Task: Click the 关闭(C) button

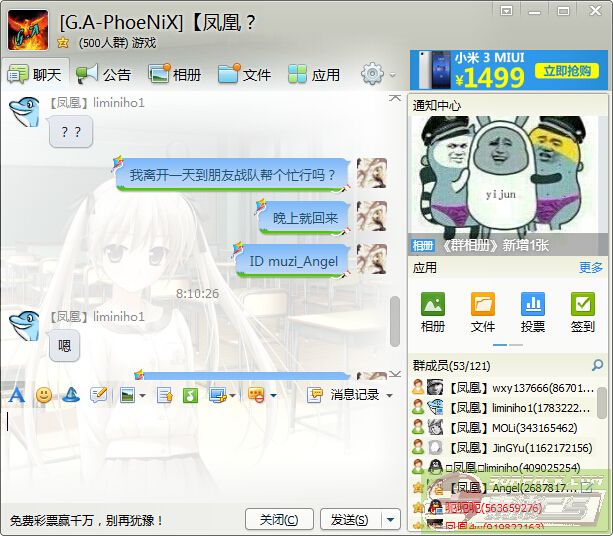Action: click(278, 520)
